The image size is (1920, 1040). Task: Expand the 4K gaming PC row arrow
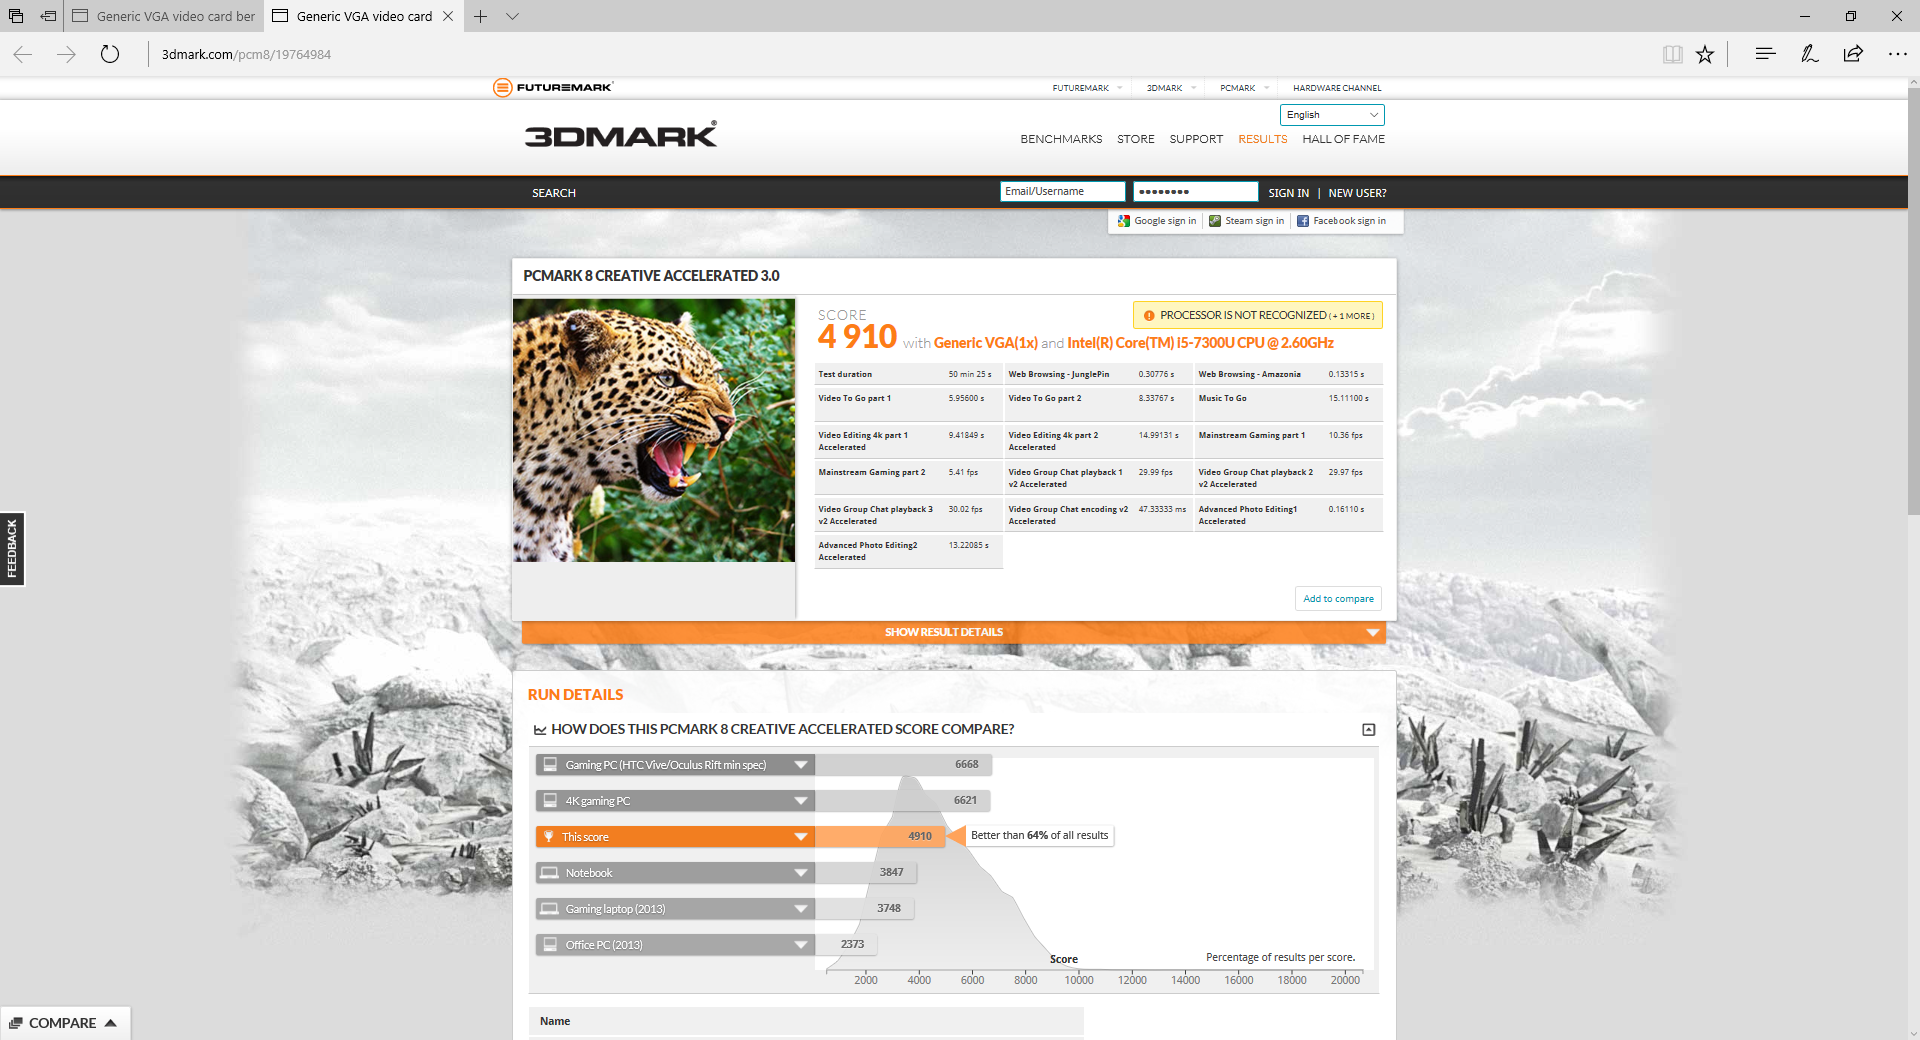[x=801, y=801]
